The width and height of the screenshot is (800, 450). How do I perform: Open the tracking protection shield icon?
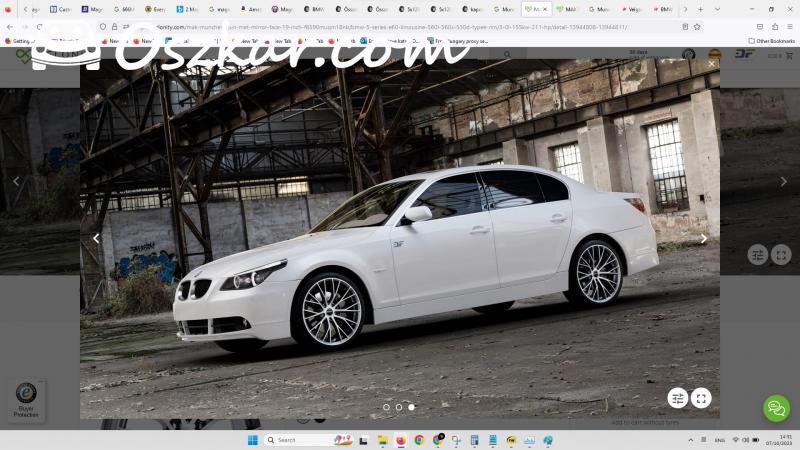click(x=103, y=27)
